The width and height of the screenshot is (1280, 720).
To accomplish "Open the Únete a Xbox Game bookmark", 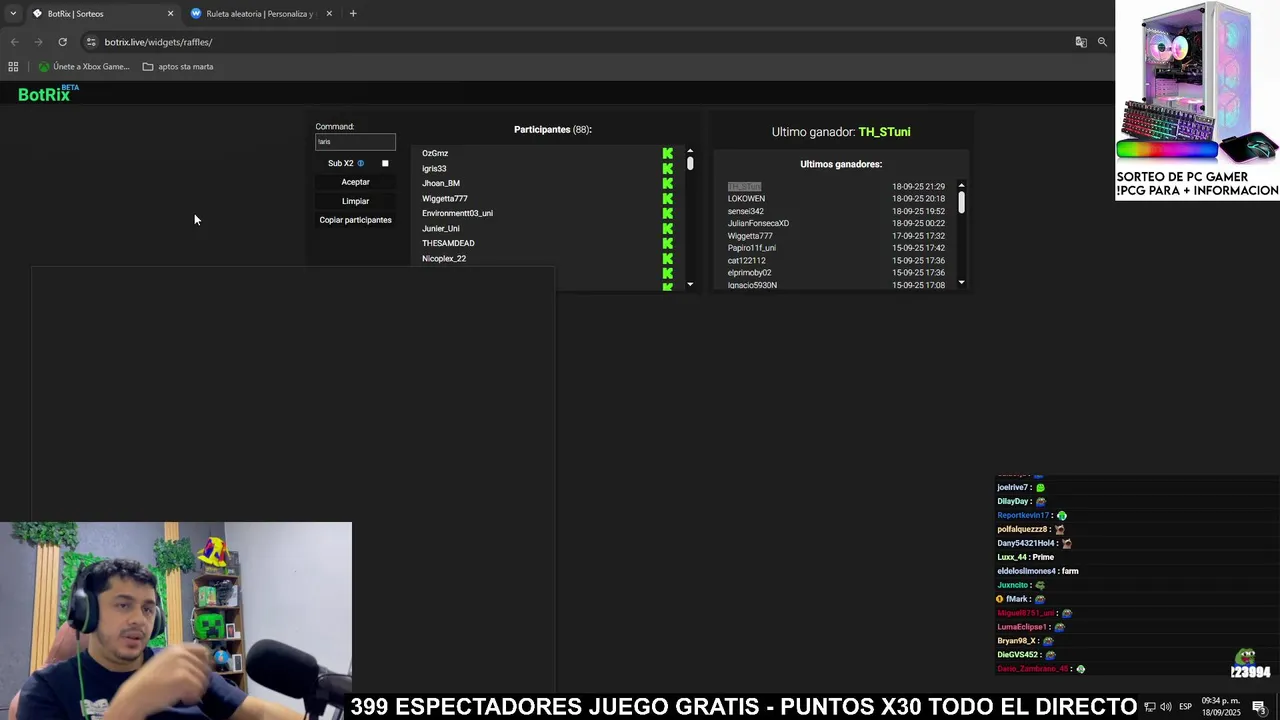I will pos(84,67).
